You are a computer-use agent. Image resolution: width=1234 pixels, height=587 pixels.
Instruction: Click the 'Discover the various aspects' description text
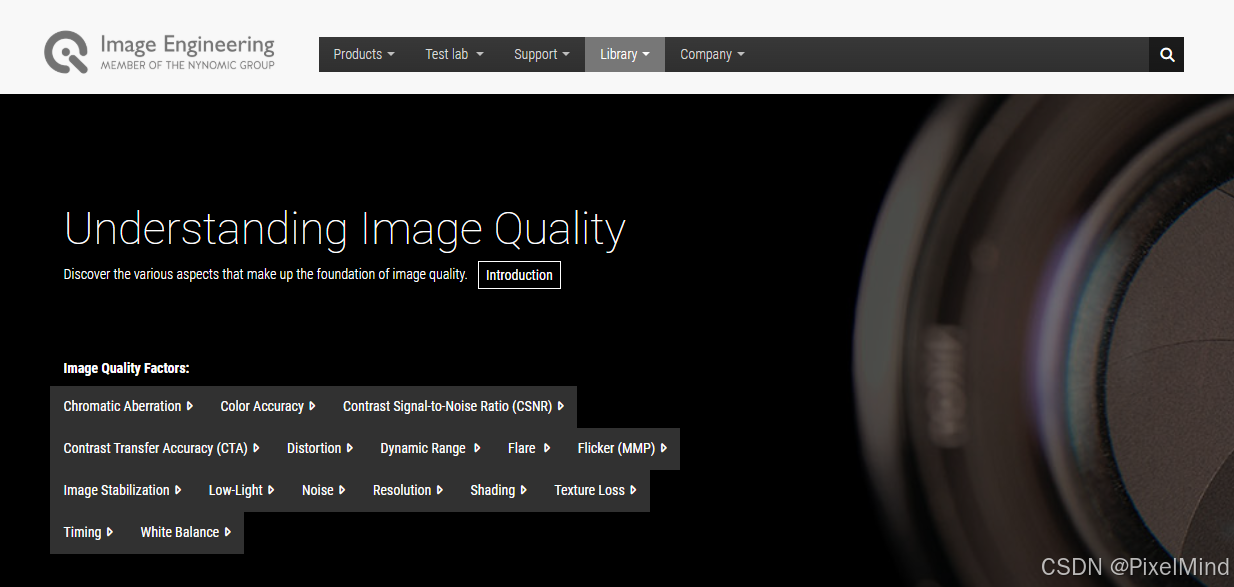coord(265,274)
